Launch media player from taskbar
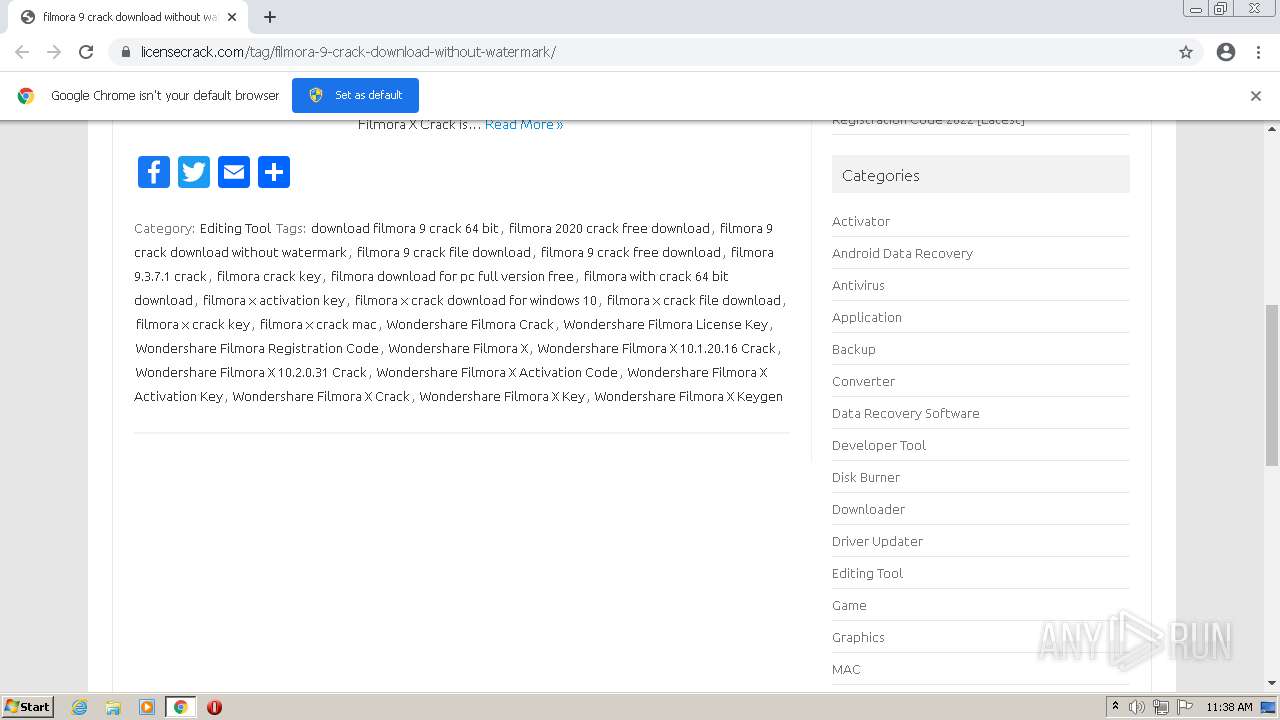Image resolution: width=1280 pixels, height=720 pixels. (x=147, y=707)
